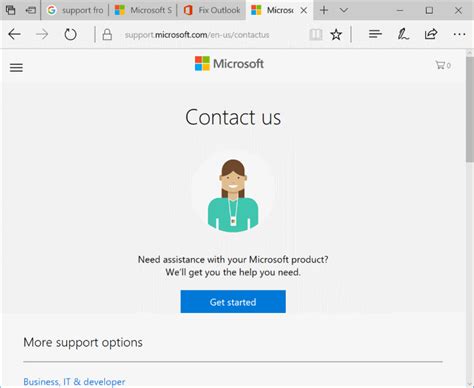Open Edge settings and more menu
Screen dimensions: 474x388
coord(459,34)
